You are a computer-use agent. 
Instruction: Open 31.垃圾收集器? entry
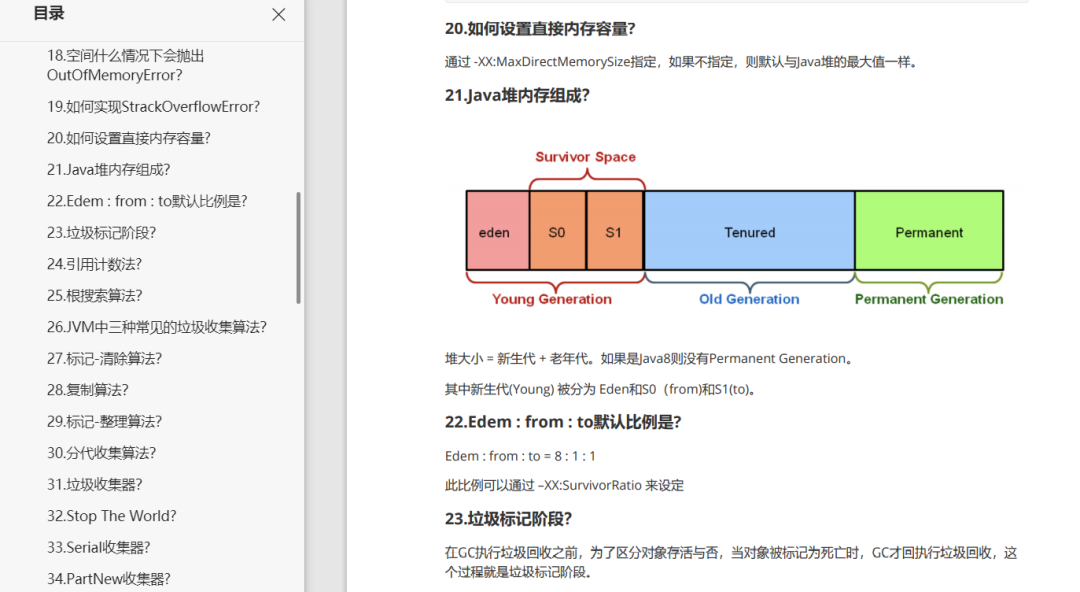(94, 484)
